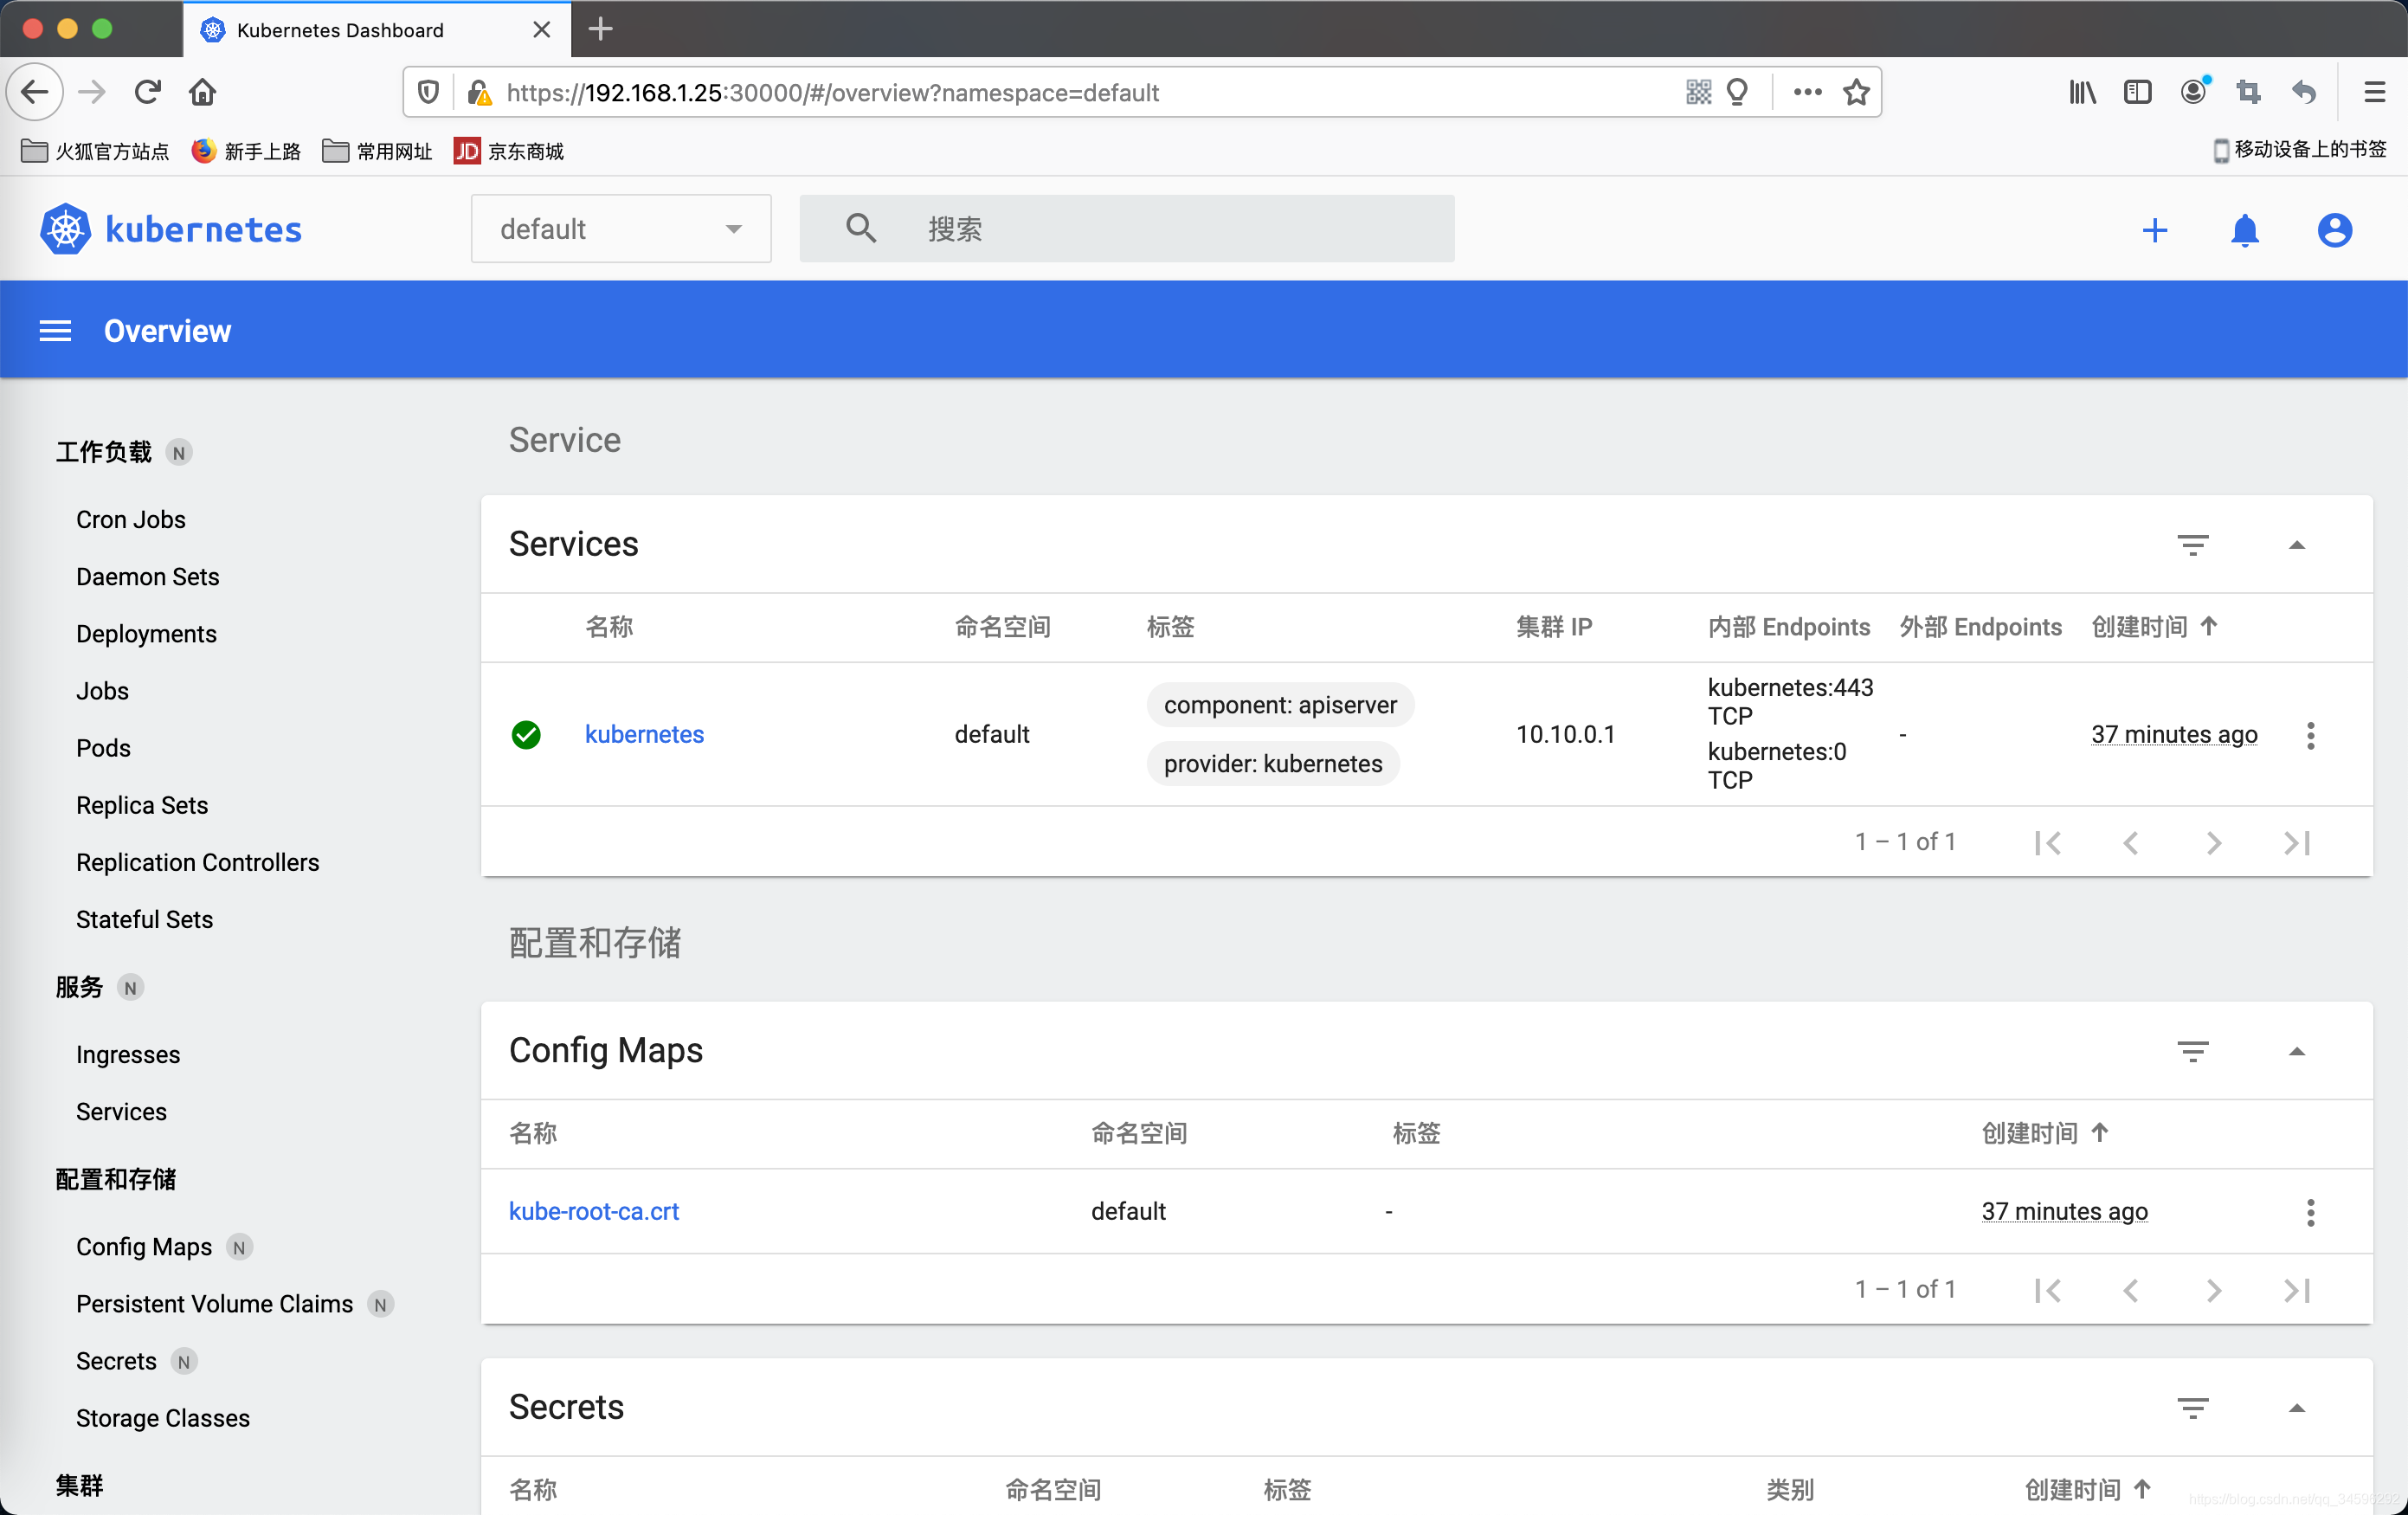
Task: Click the browser address bar URL
Action: click(x=832, y=92)
